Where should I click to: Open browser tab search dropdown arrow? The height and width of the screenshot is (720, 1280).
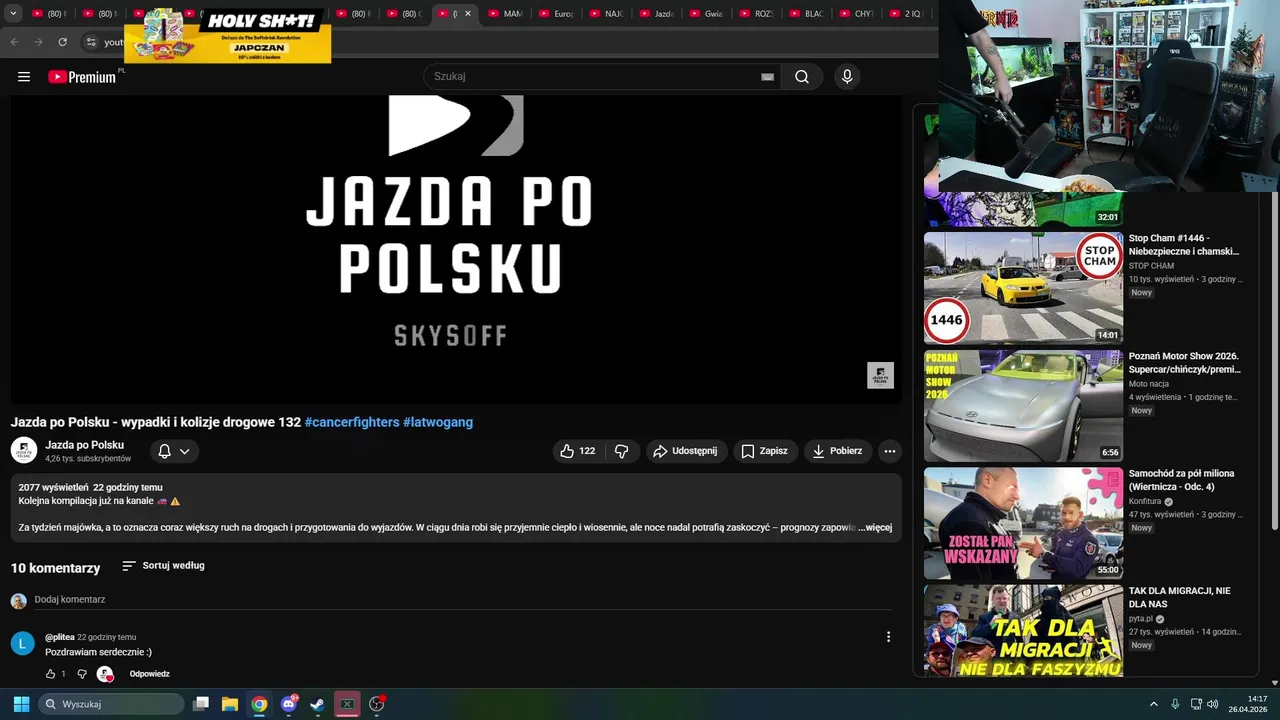point(13,14)
